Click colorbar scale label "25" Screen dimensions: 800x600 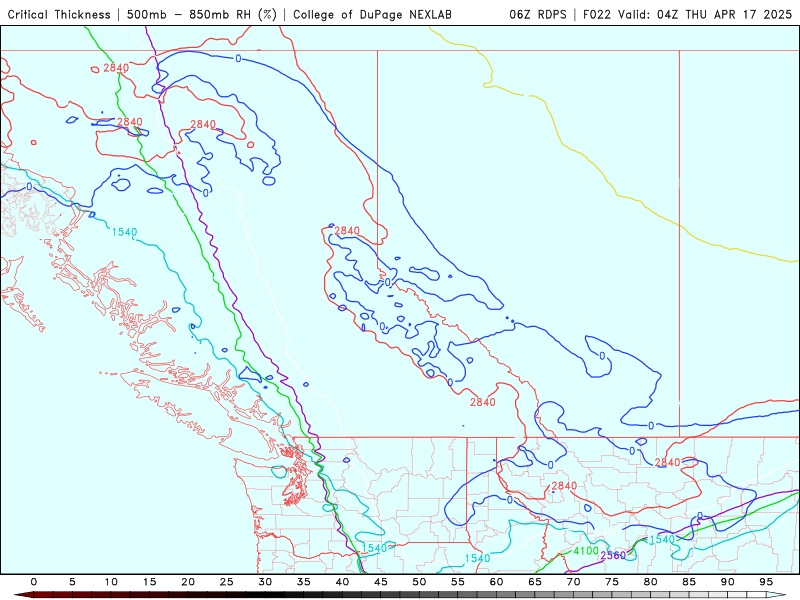point(227,582)
